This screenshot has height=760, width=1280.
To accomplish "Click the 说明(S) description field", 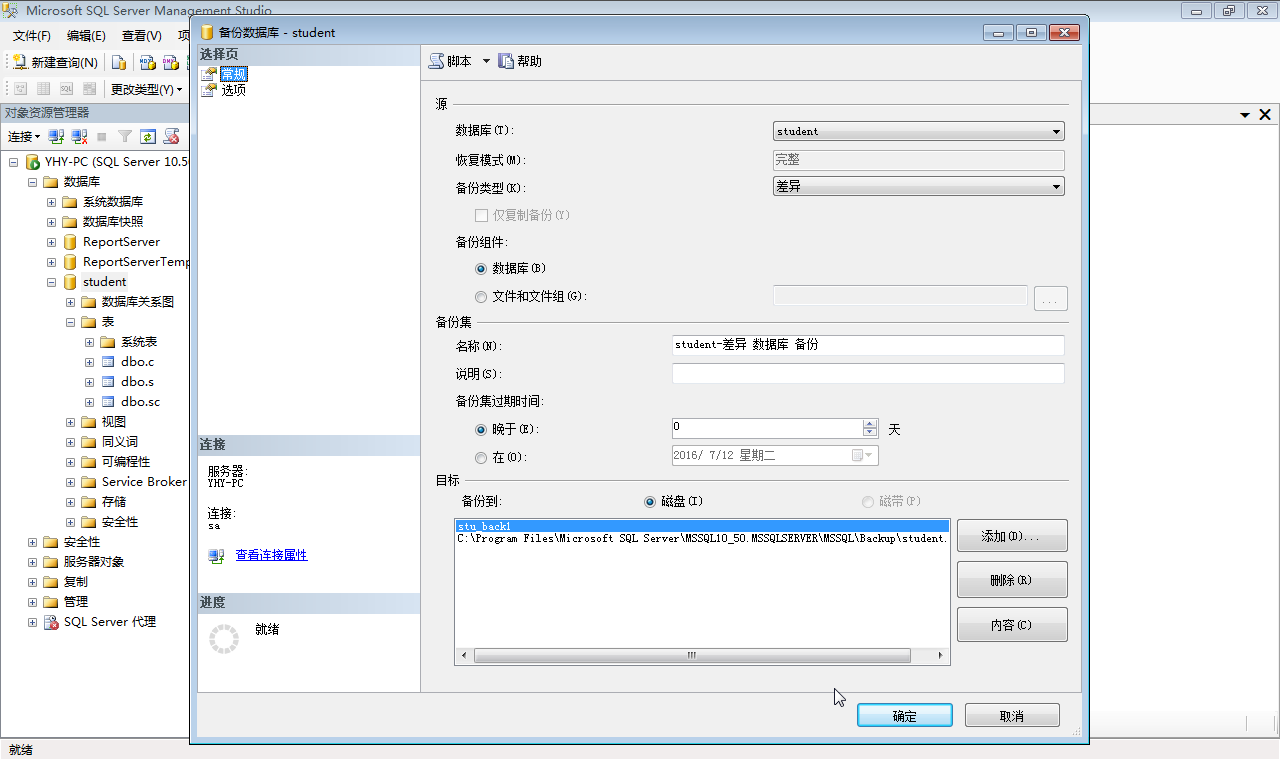I will coord(868,373).
